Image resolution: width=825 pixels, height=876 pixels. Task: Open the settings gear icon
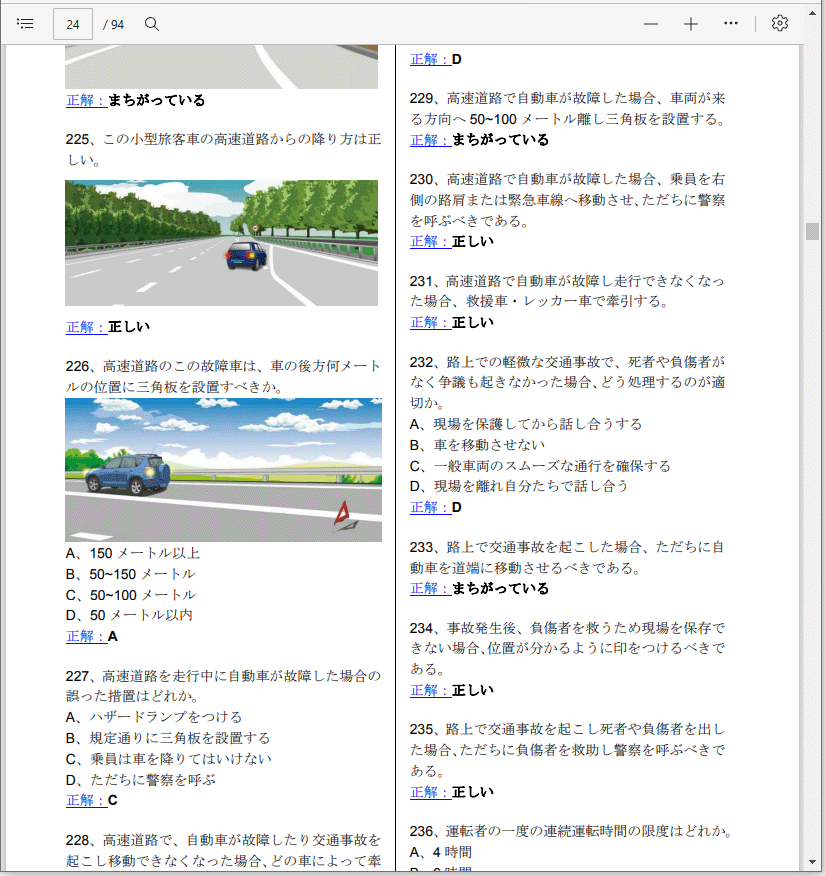780,24
